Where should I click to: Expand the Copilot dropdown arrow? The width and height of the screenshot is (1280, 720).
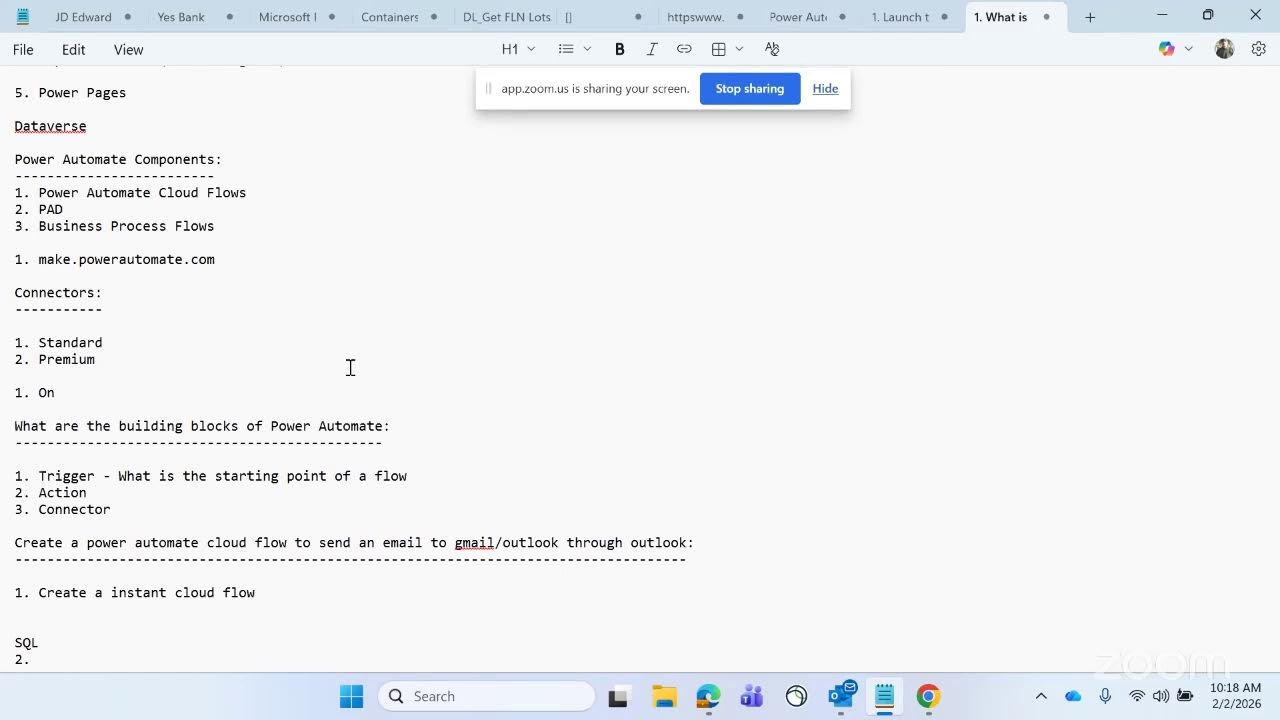click(x=1189, y=49)
